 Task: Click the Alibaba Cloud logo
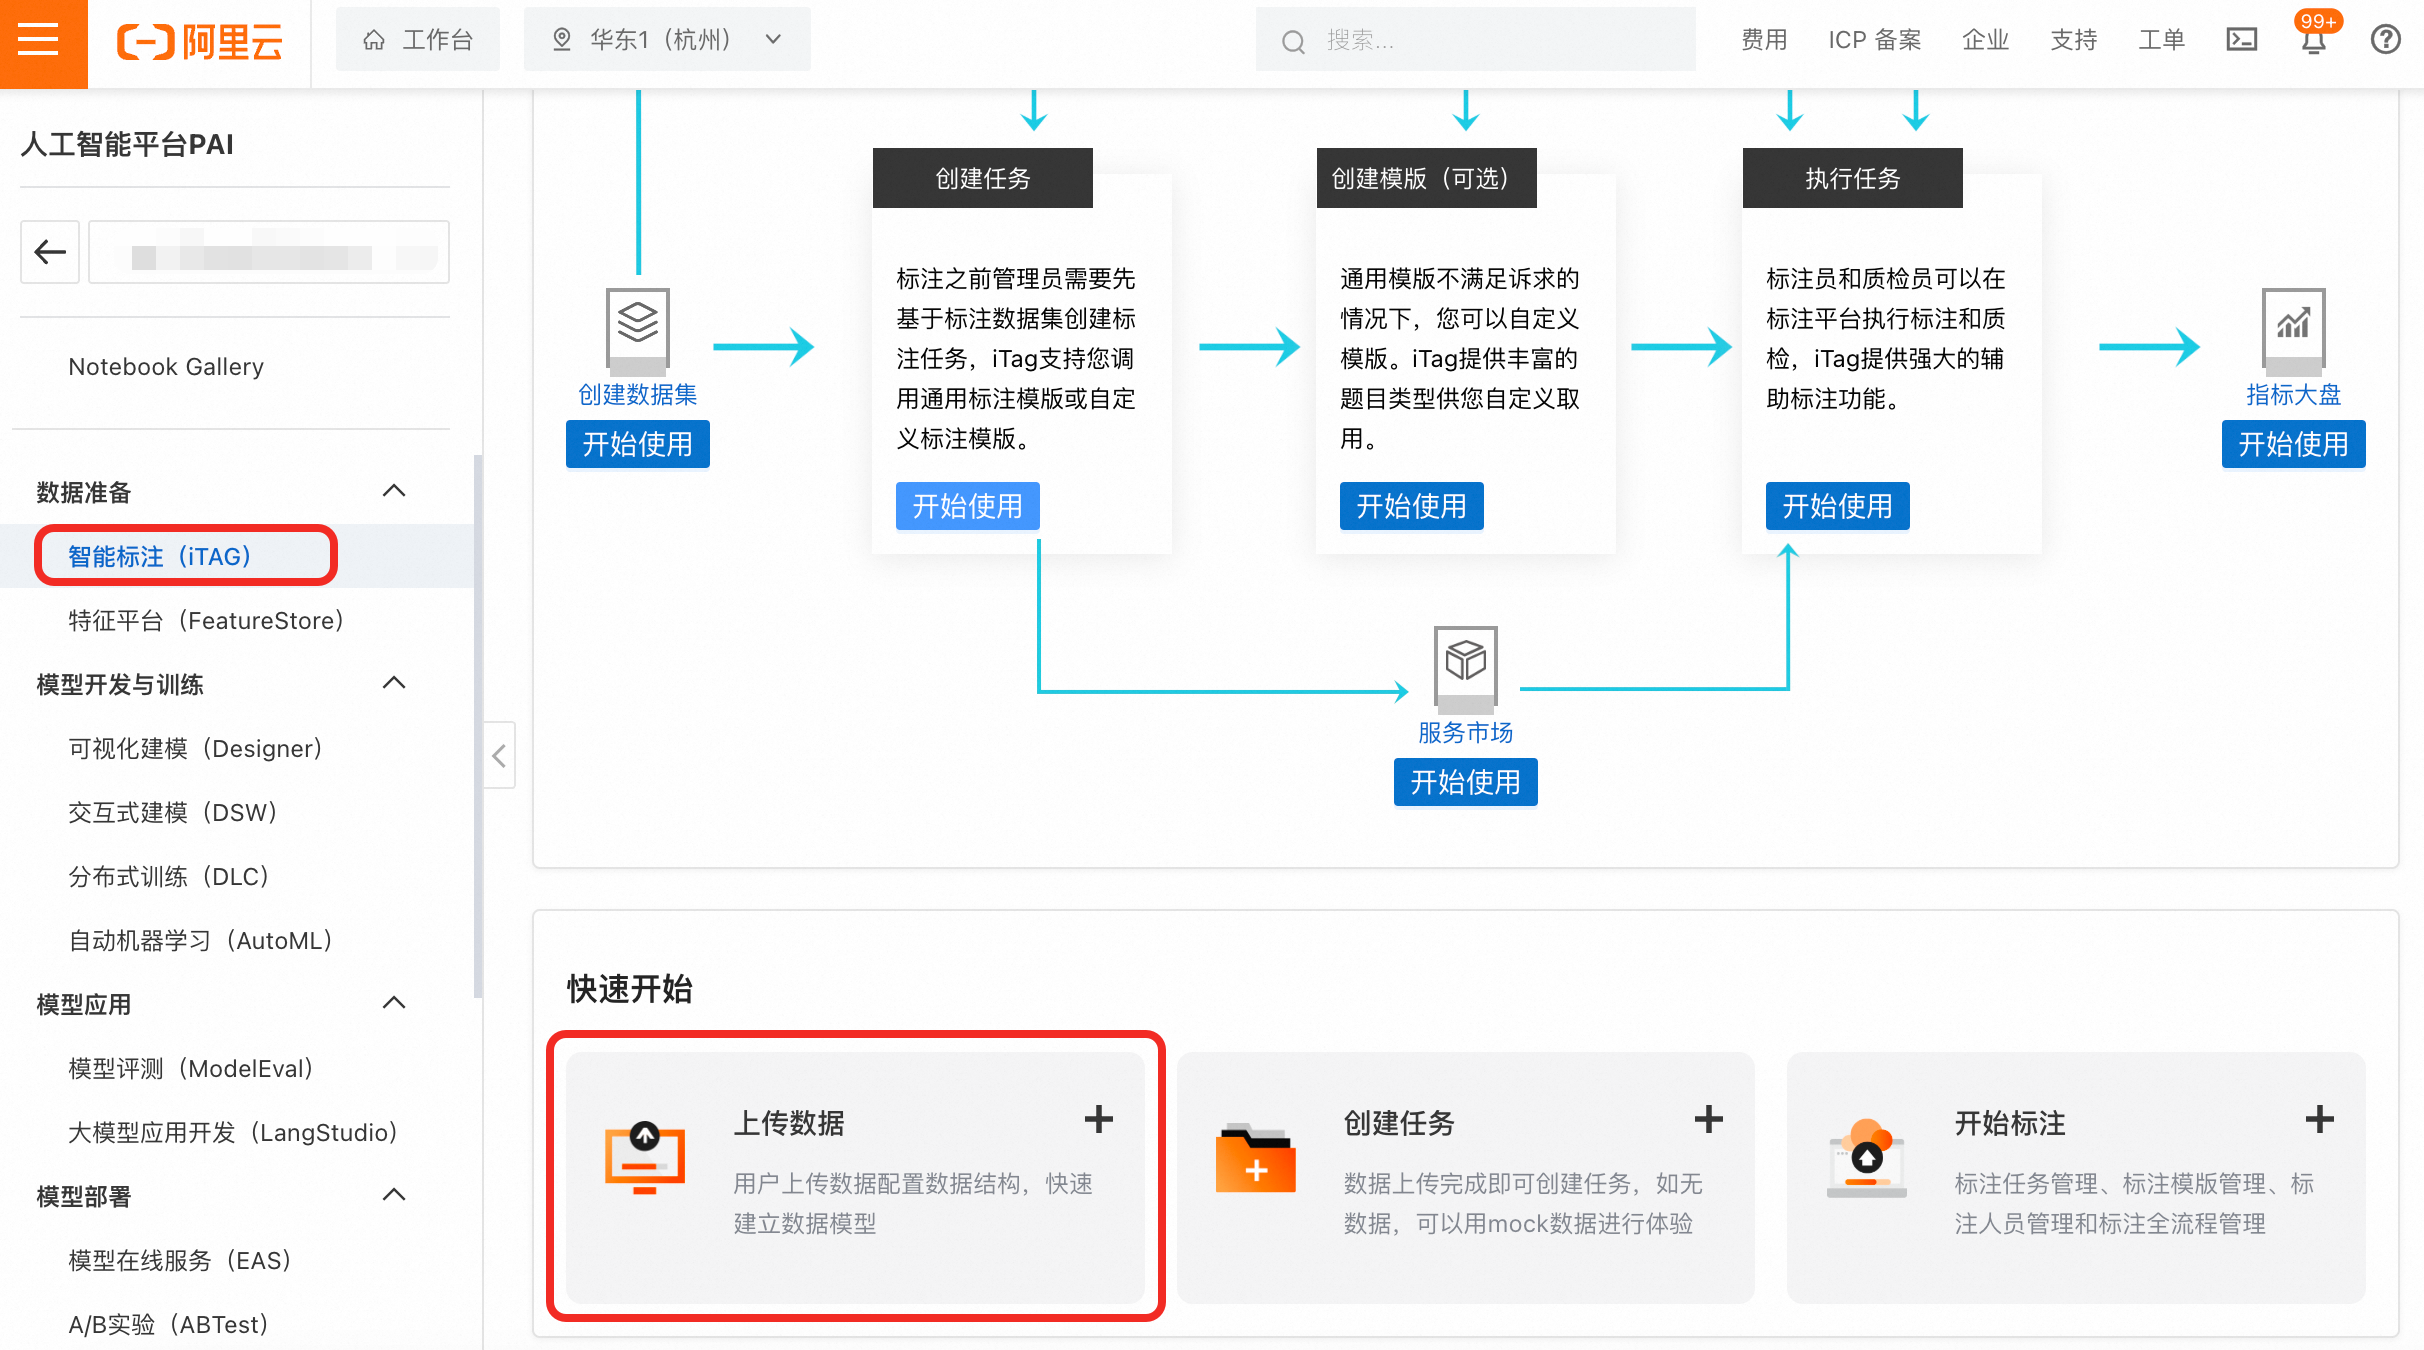tap(200, 41)
